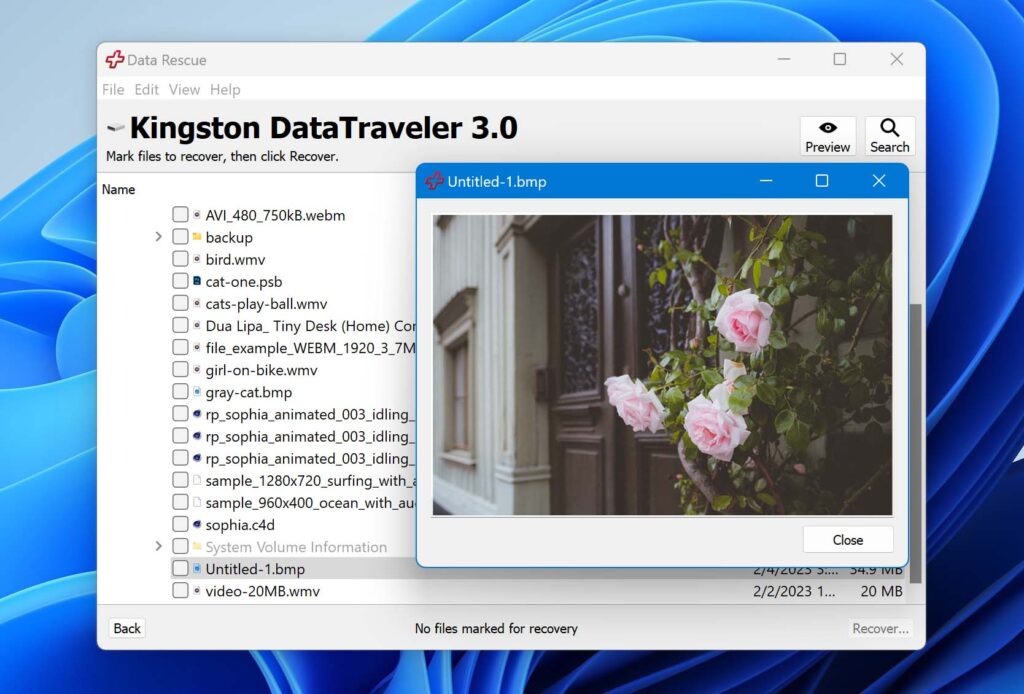Expand System Volume Information
Screen dimensions: 1024x694
click(x=158, y=546)
